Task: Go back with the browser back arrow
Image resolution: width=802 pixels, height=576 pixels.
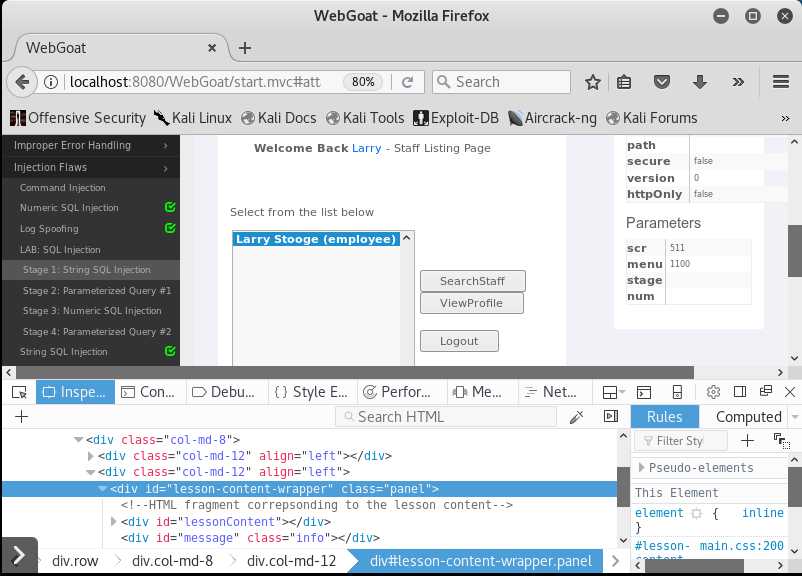Action: point(22,82)
